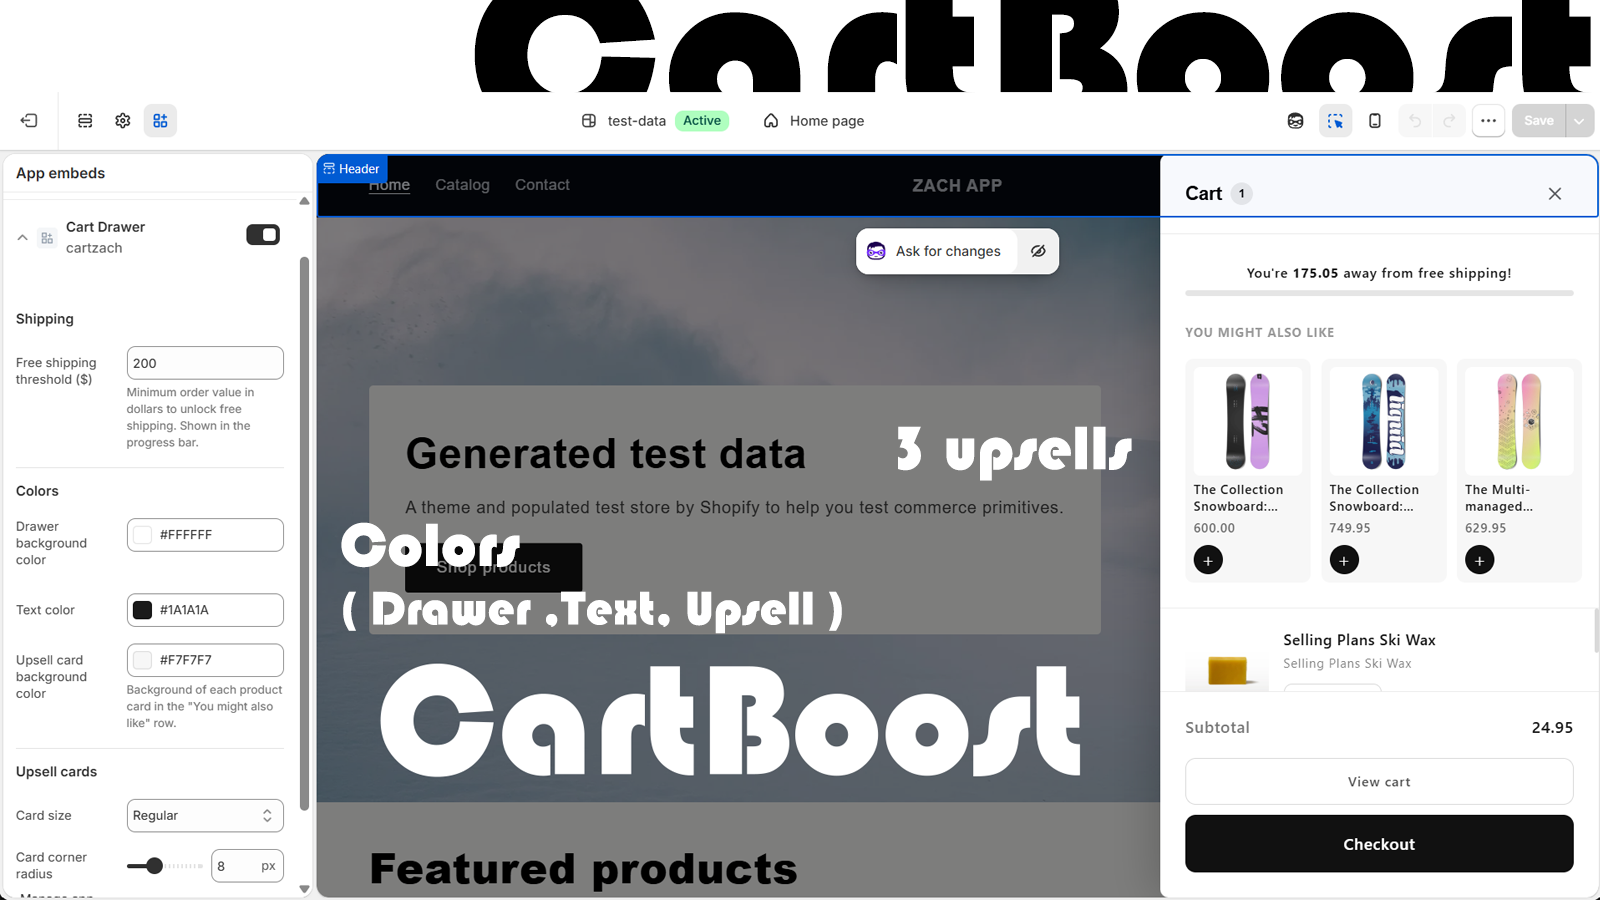This screenshot has height=900, width=1600.
Task: Click the View cart button
Action: 1379,782
